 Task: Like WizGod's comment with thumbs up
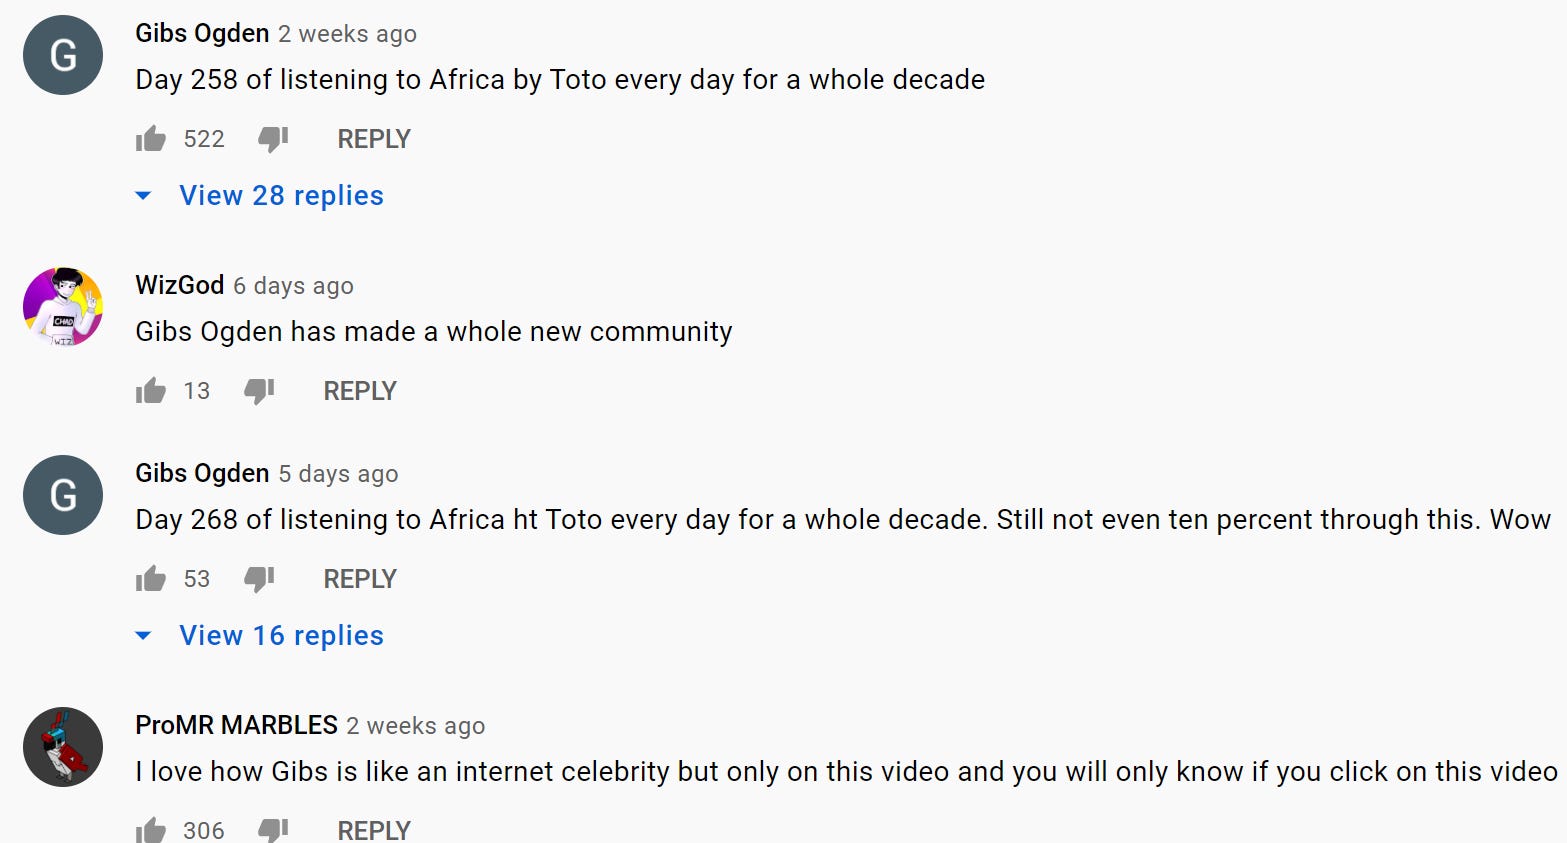pyautogui.click(x=151, y=391)
